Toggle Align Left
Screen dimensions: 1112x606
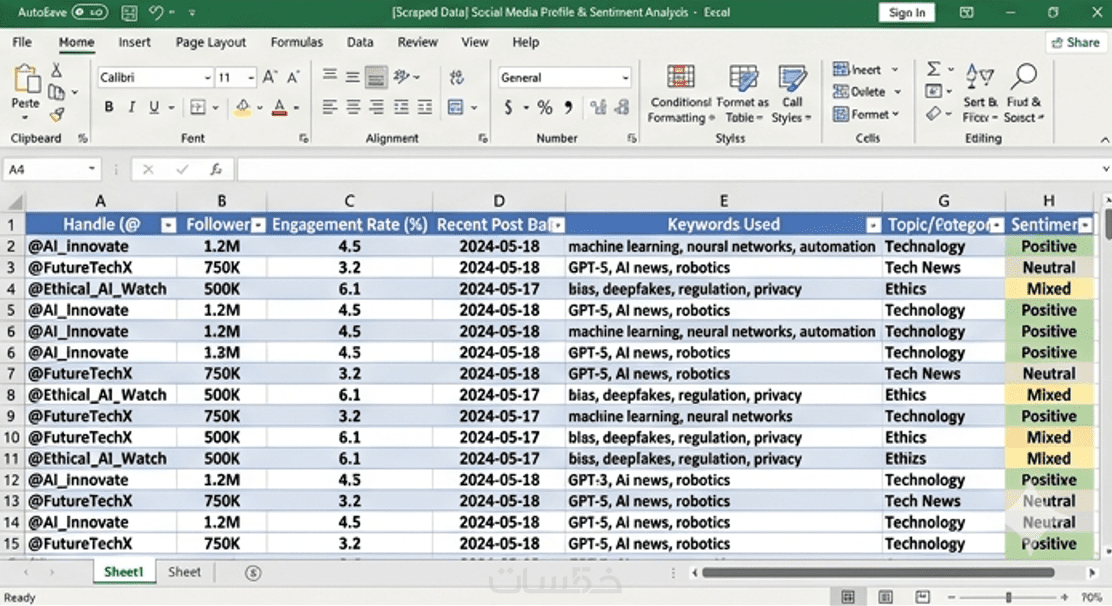pos(330,107)
